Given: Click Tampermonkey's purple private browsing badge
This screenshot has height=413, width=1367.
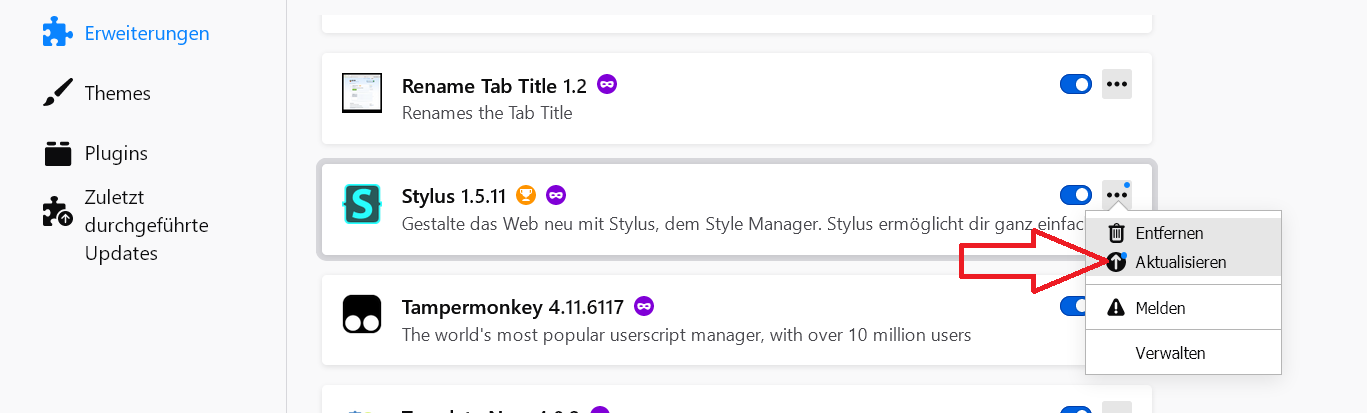Looking at the screenshot, I should (644, 305).
